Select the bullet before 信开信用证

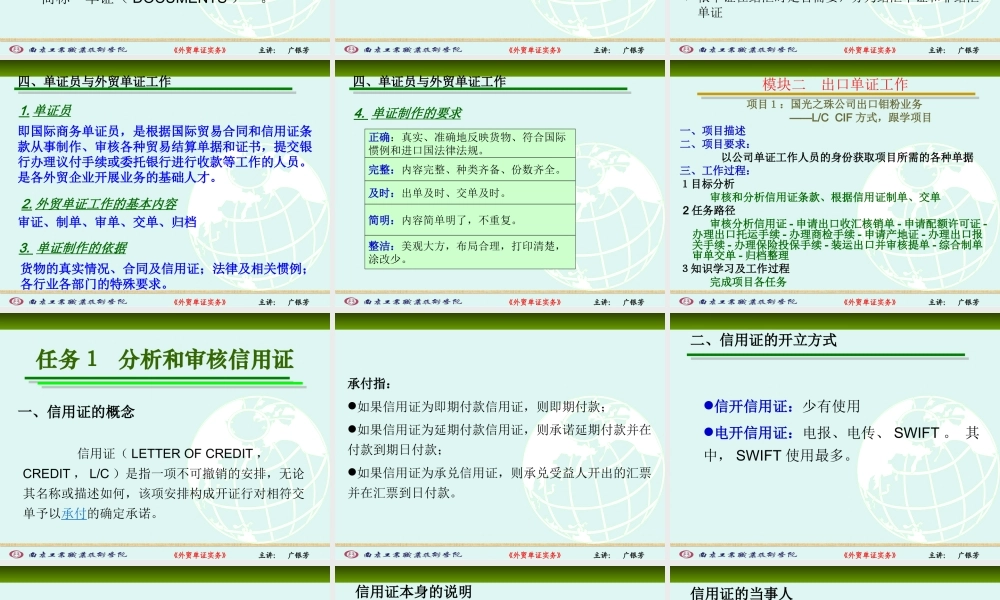tap(706, 407)
